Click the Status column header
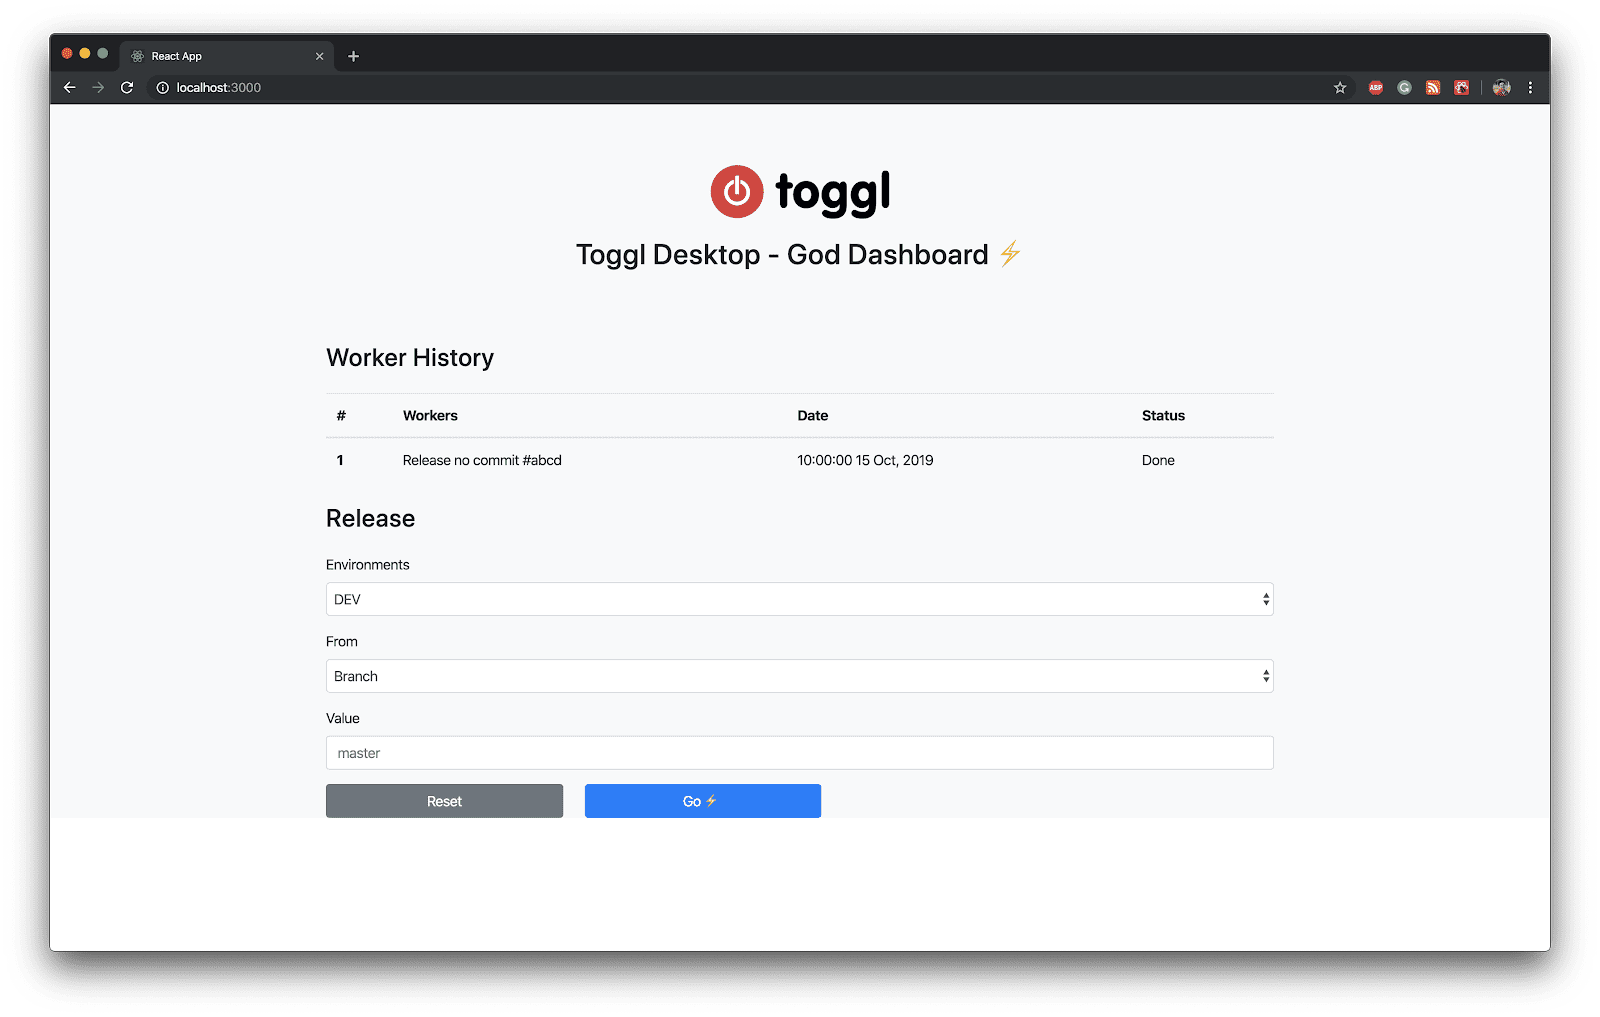The width and height of the screenshot is (1600, 1017). point(1163,416)
